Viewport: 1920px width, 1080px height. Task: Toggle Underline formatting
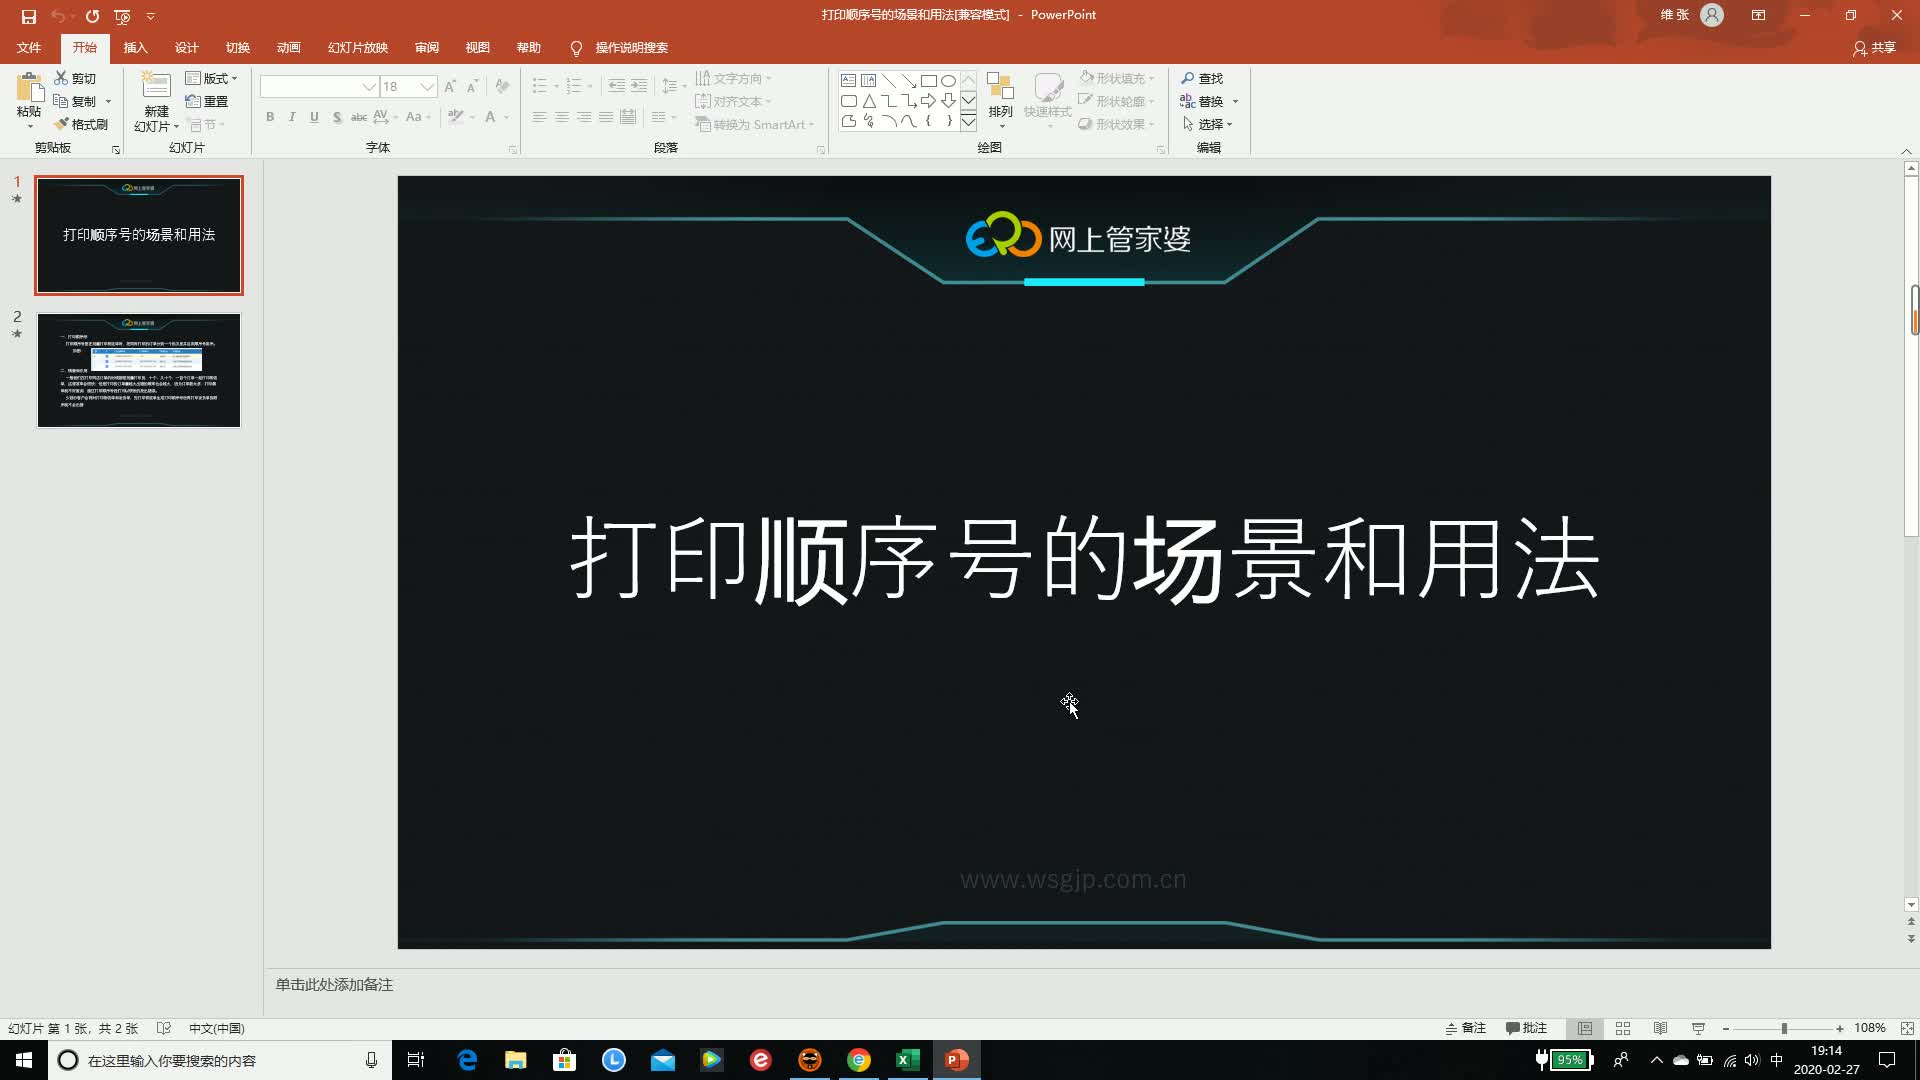314,117
